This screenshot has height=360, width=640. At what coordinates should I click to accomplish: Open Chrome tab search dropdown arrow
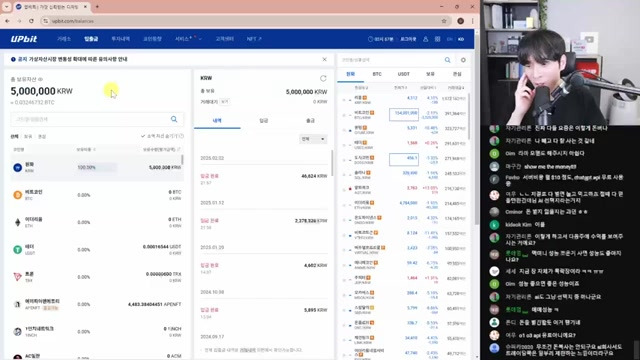pyautogui.click(x=7, y=7)
